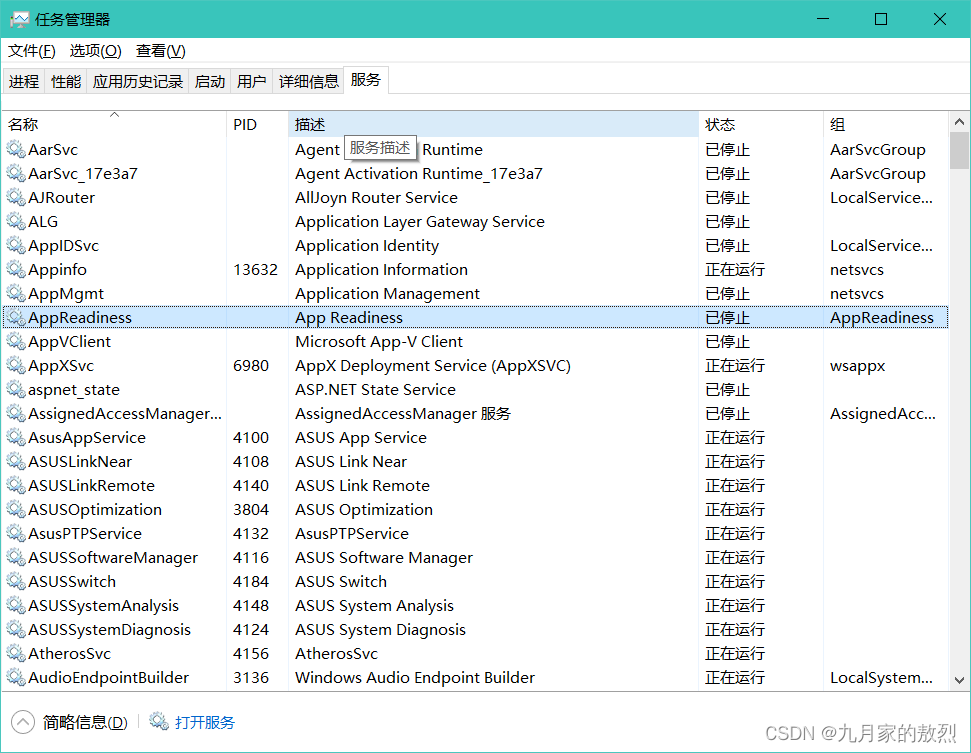Image resolution: width=971 pixels, height=753 pixels.
Task: Click the vertical scrollbar thumb
Action: point(959,150)
